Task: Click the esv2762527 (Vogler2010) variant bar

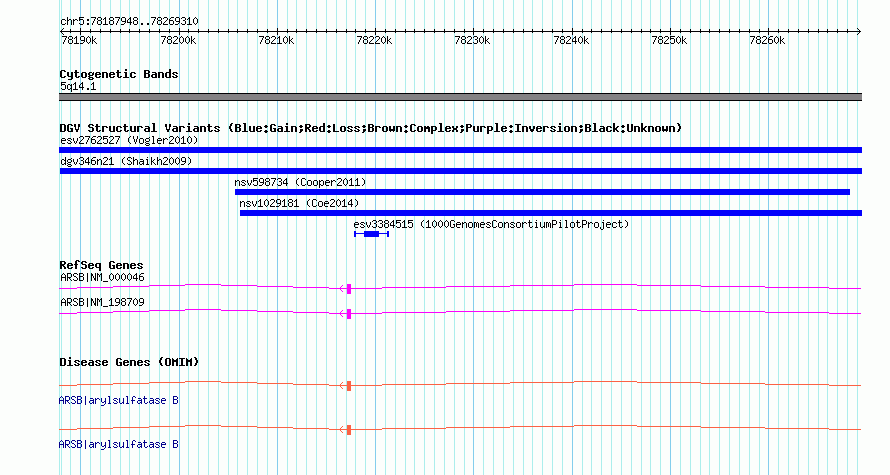Action: [x=460, y=150]
